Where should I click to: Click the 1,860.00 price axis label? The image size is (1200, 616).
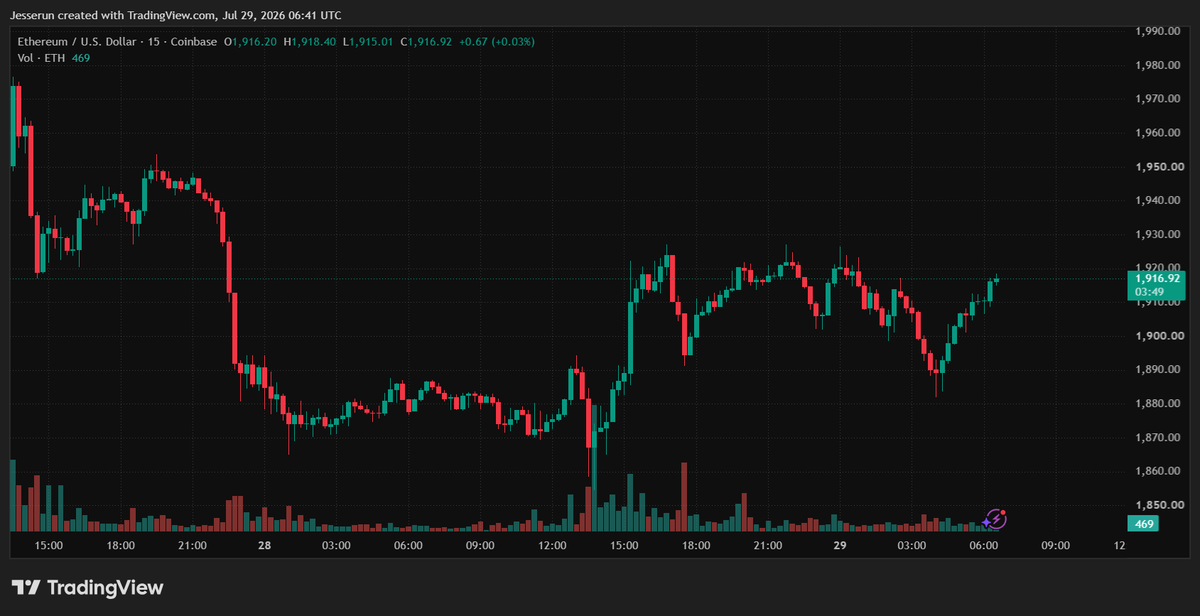click(x=1160, y=471)
